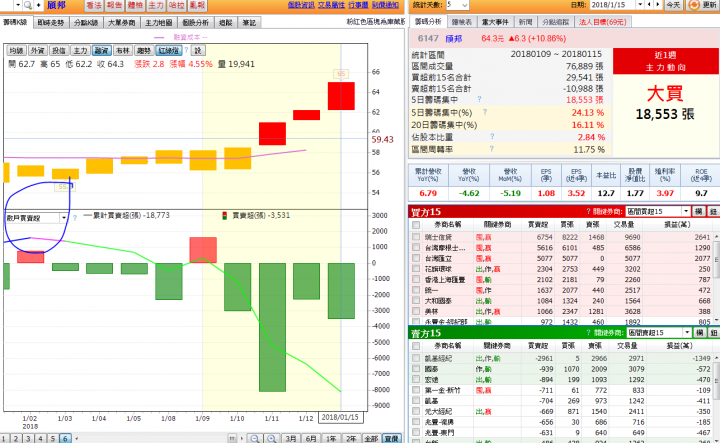Click the help question mark beside 紅綠燈
Viewport: 720px width, 443px height.
pyautogui.click(x=186, y=50)
